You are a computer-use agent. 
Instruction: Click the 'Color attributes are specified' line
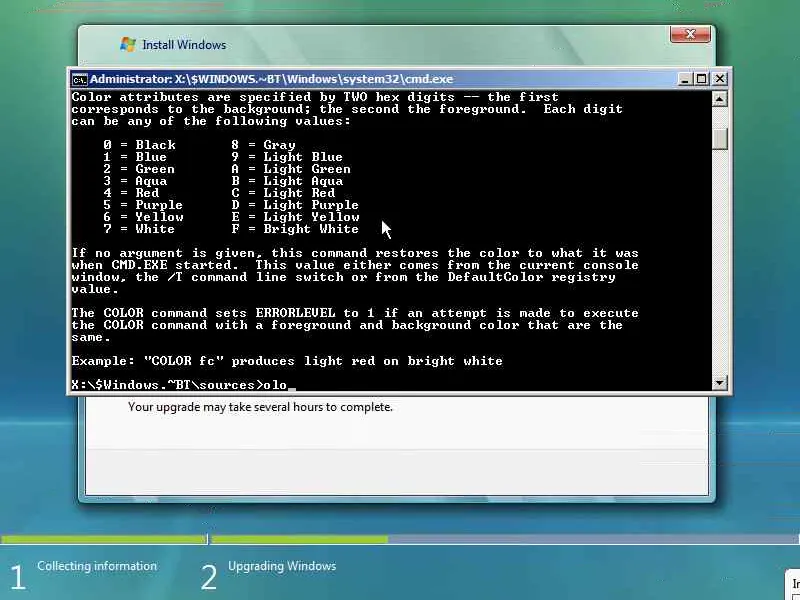pos(315,97)
